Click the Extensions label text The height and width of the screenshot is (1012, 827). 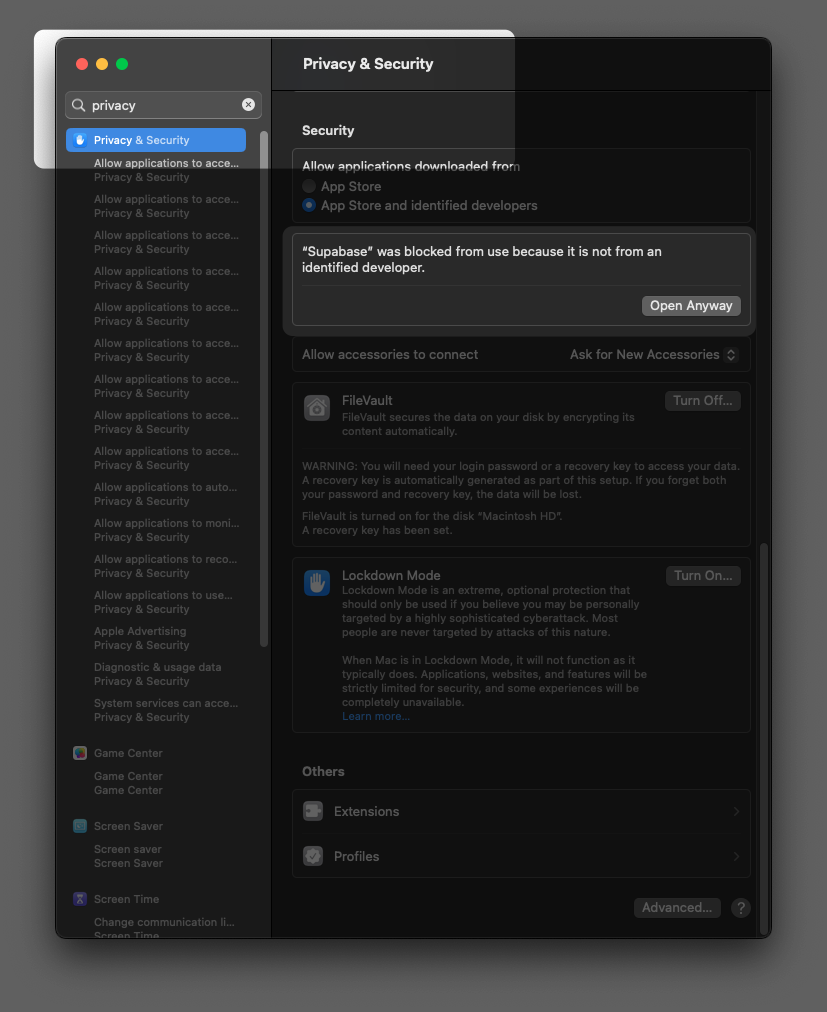[366, 811]
